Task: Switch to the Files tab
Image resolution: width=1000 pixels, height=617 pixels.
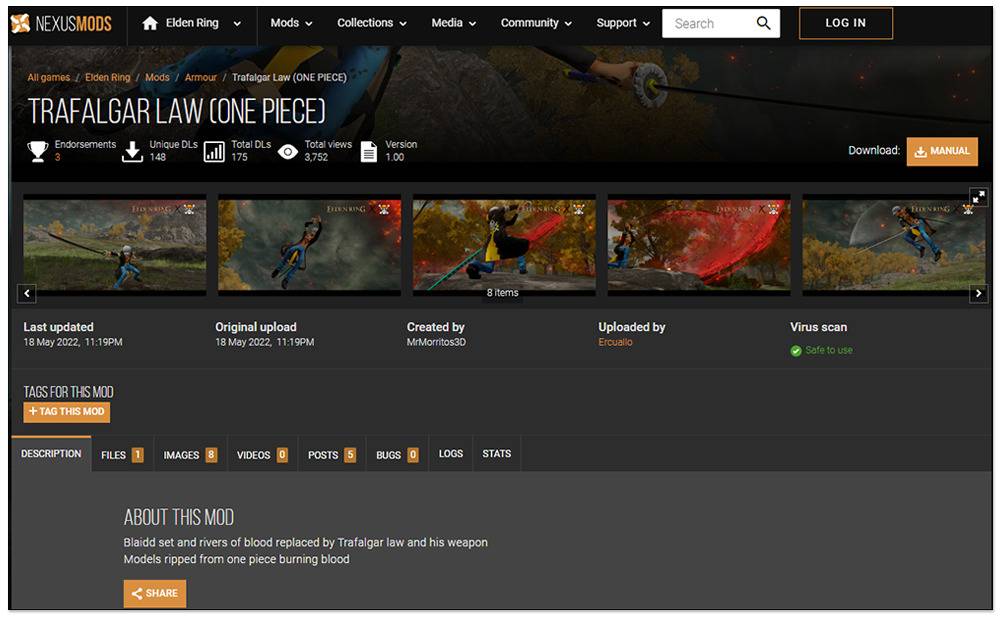Action: pyautogui.click(x=122, y=454)
